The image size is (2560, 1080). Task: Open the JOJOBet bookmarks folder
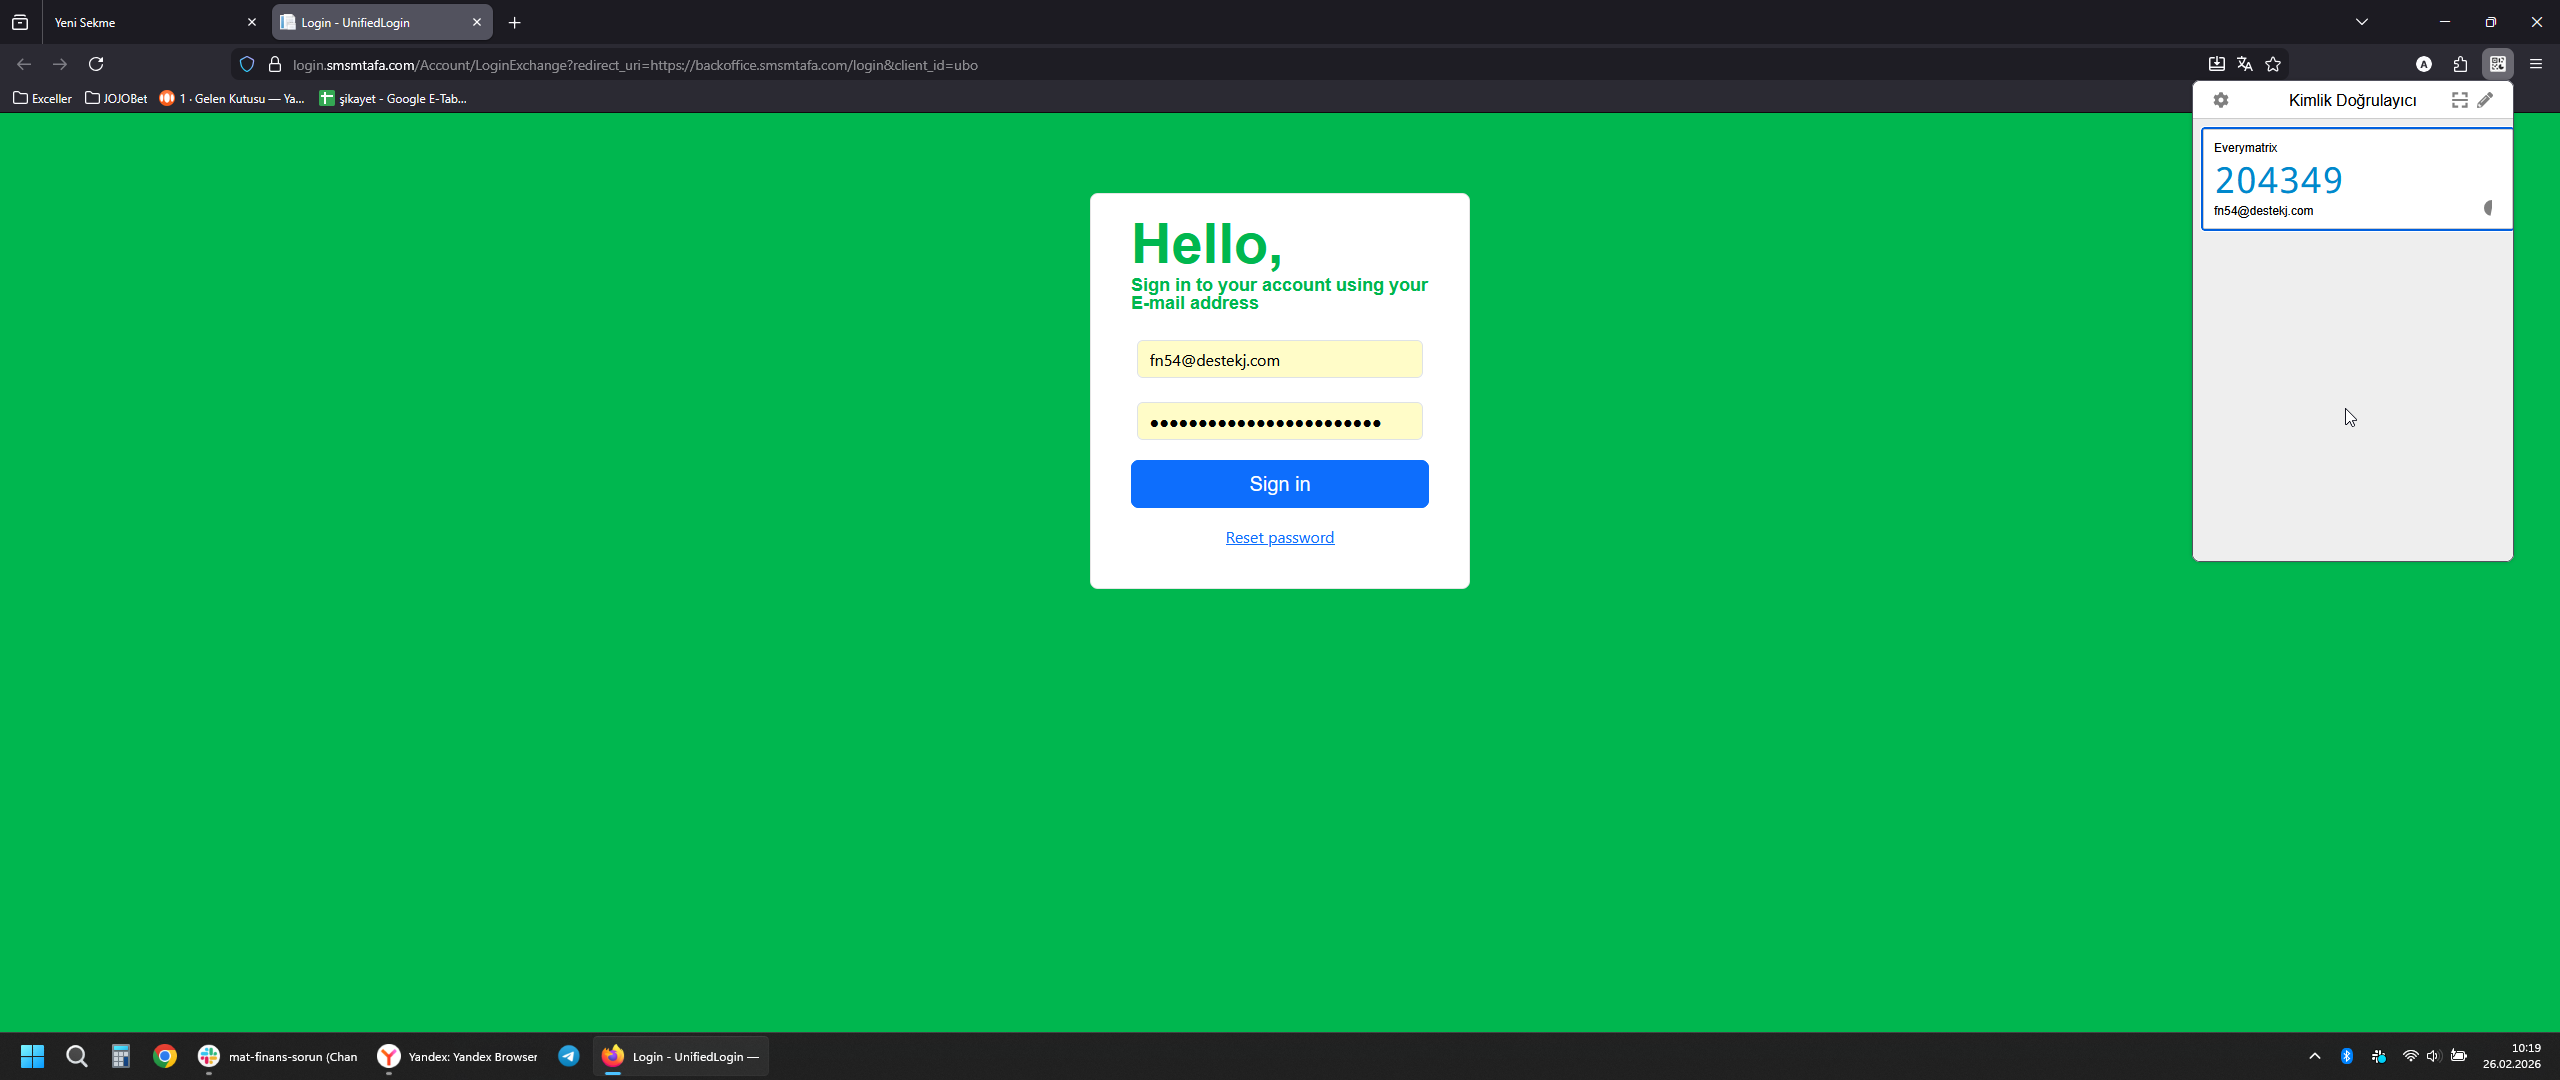click(116, 98)
